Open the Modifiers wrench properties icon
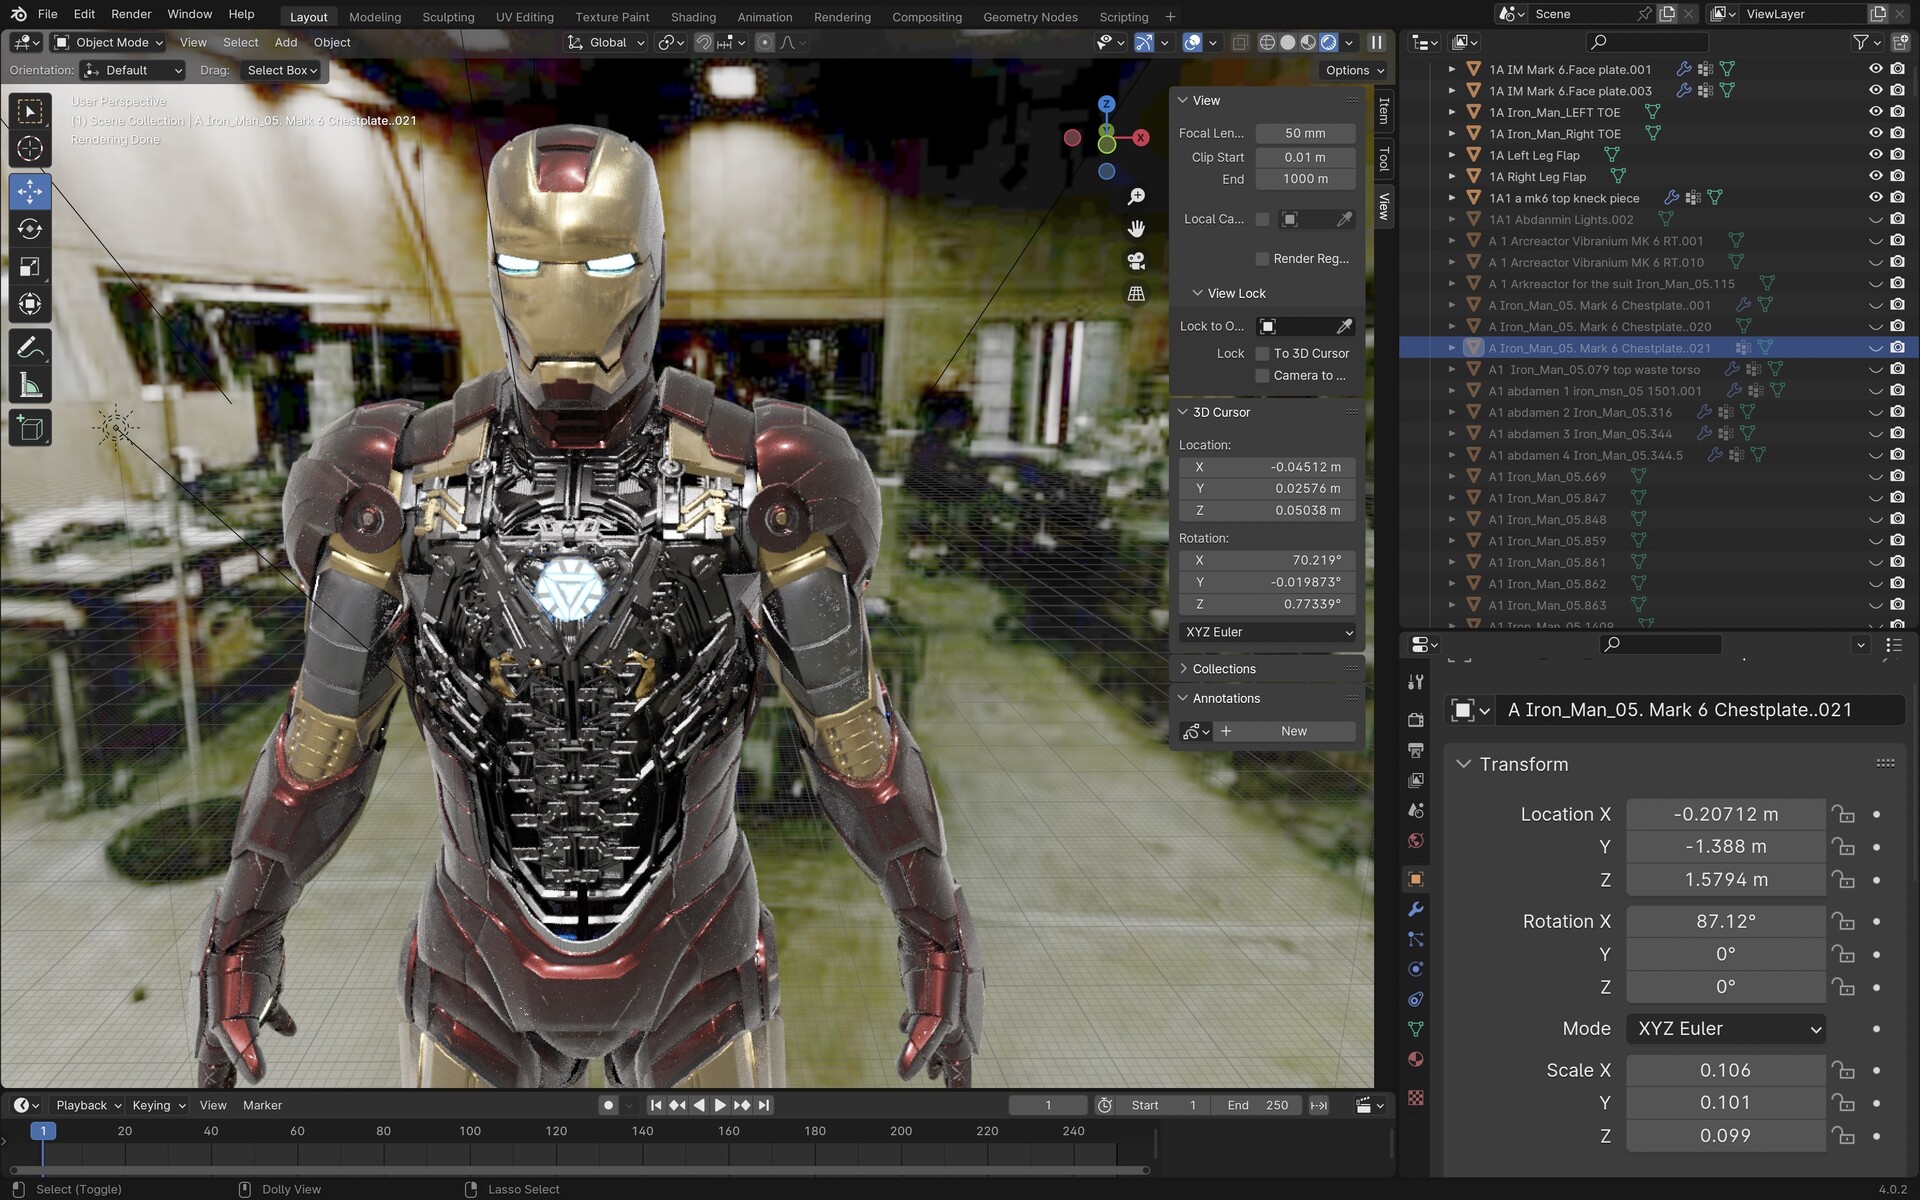Image resolution: width=1920 pixels, height=1200 pixels. [x=1415, y=909]
